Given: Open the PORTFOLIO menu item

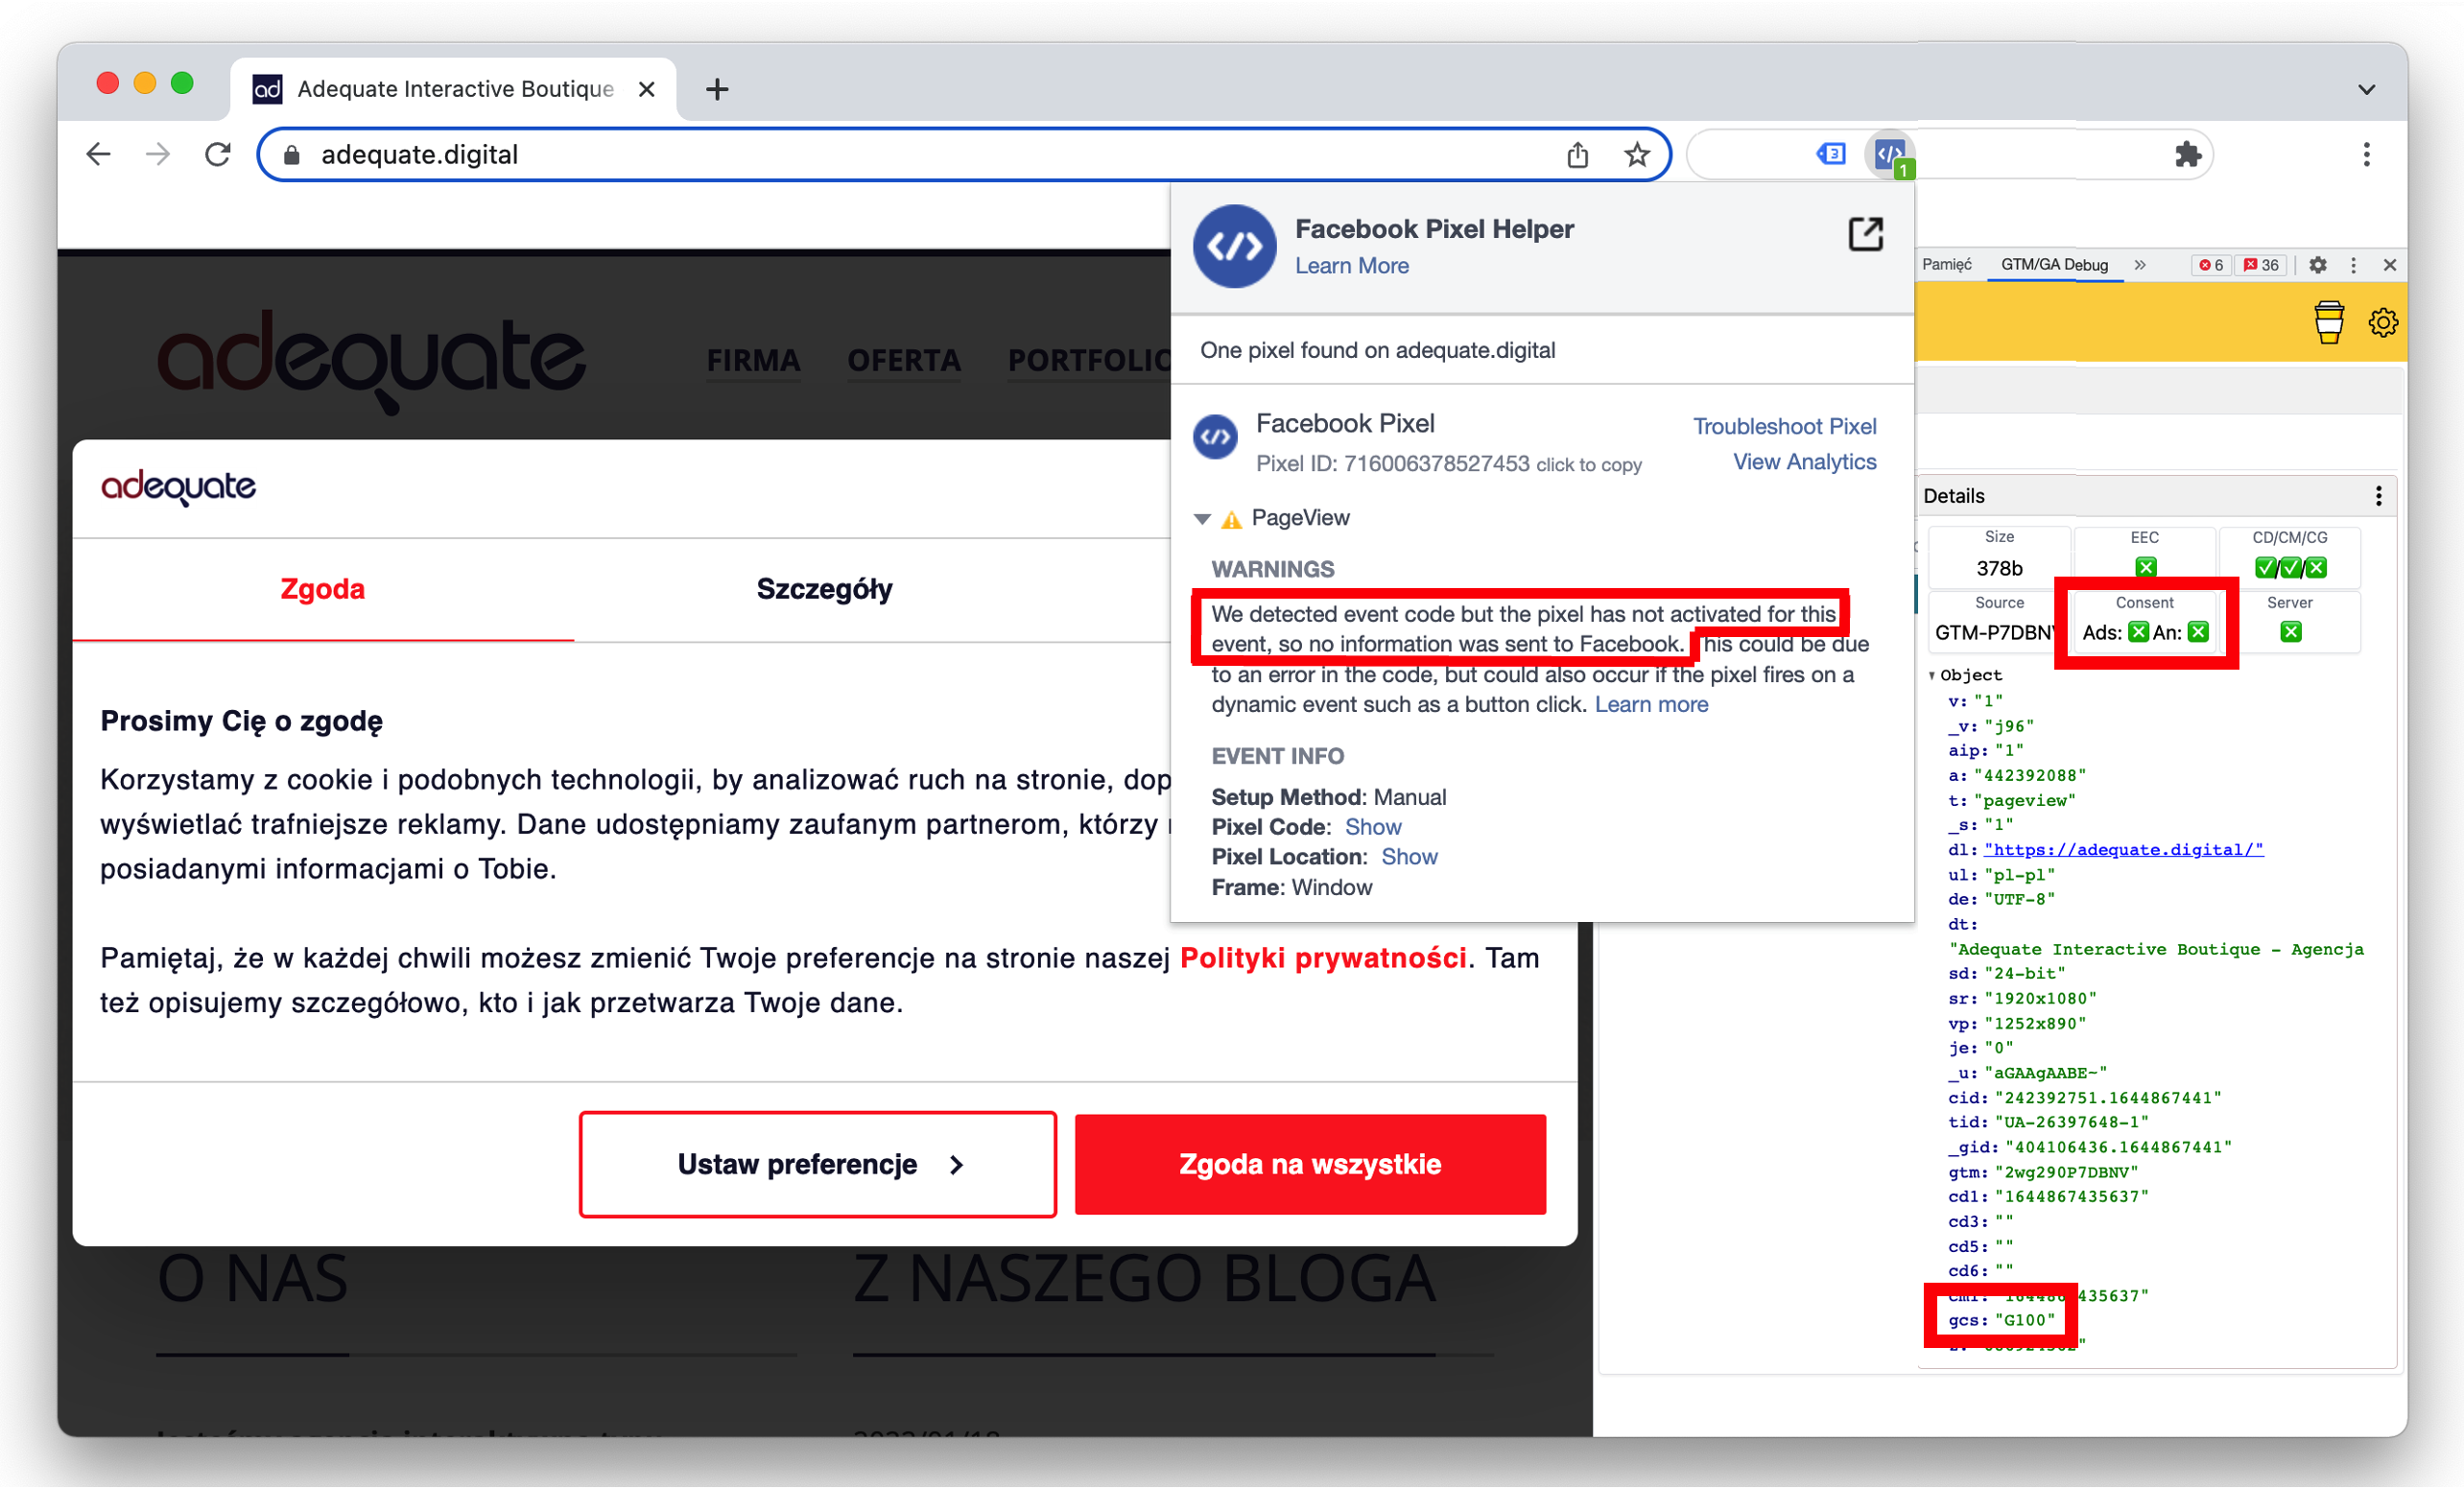Looking at the screenshot, I should [1089, 360].
